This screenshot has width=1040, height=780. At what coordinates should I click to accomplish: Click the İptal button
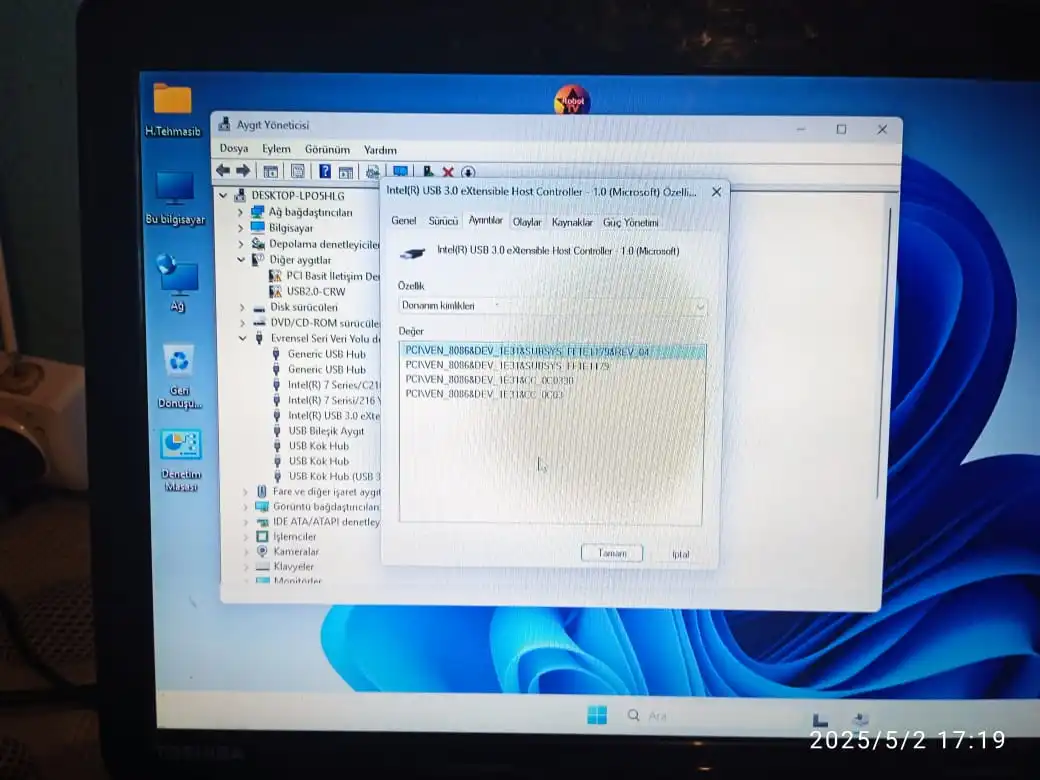point(681,554)
